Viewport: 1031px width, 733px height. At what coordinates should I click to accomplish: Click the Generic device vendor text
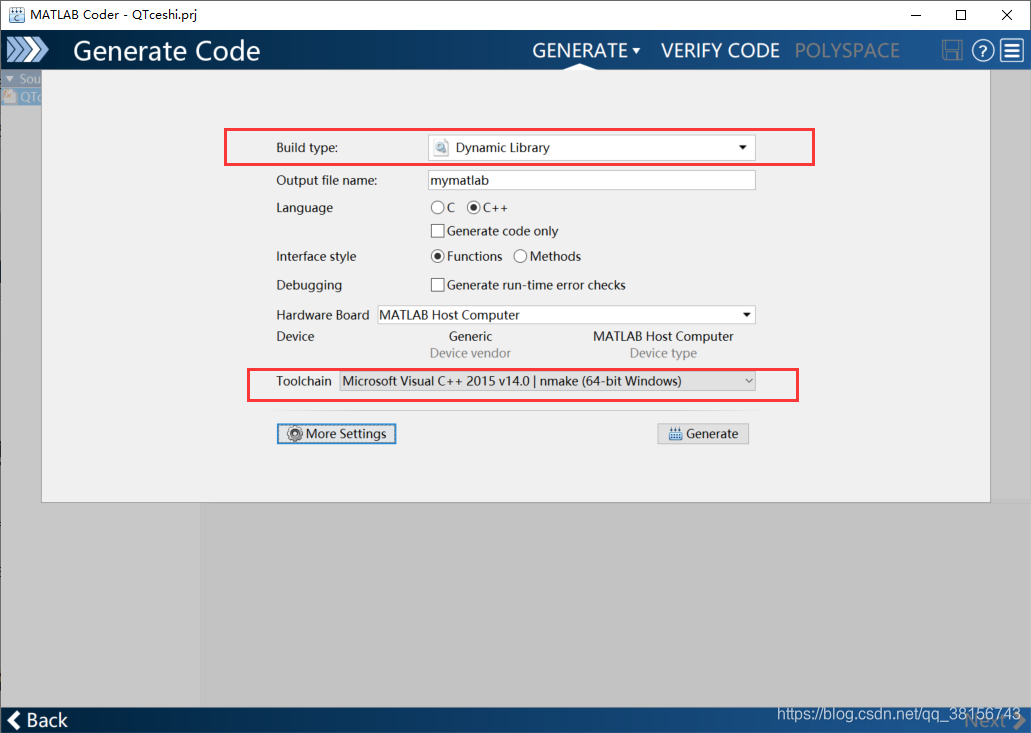[x=470, y=336]
